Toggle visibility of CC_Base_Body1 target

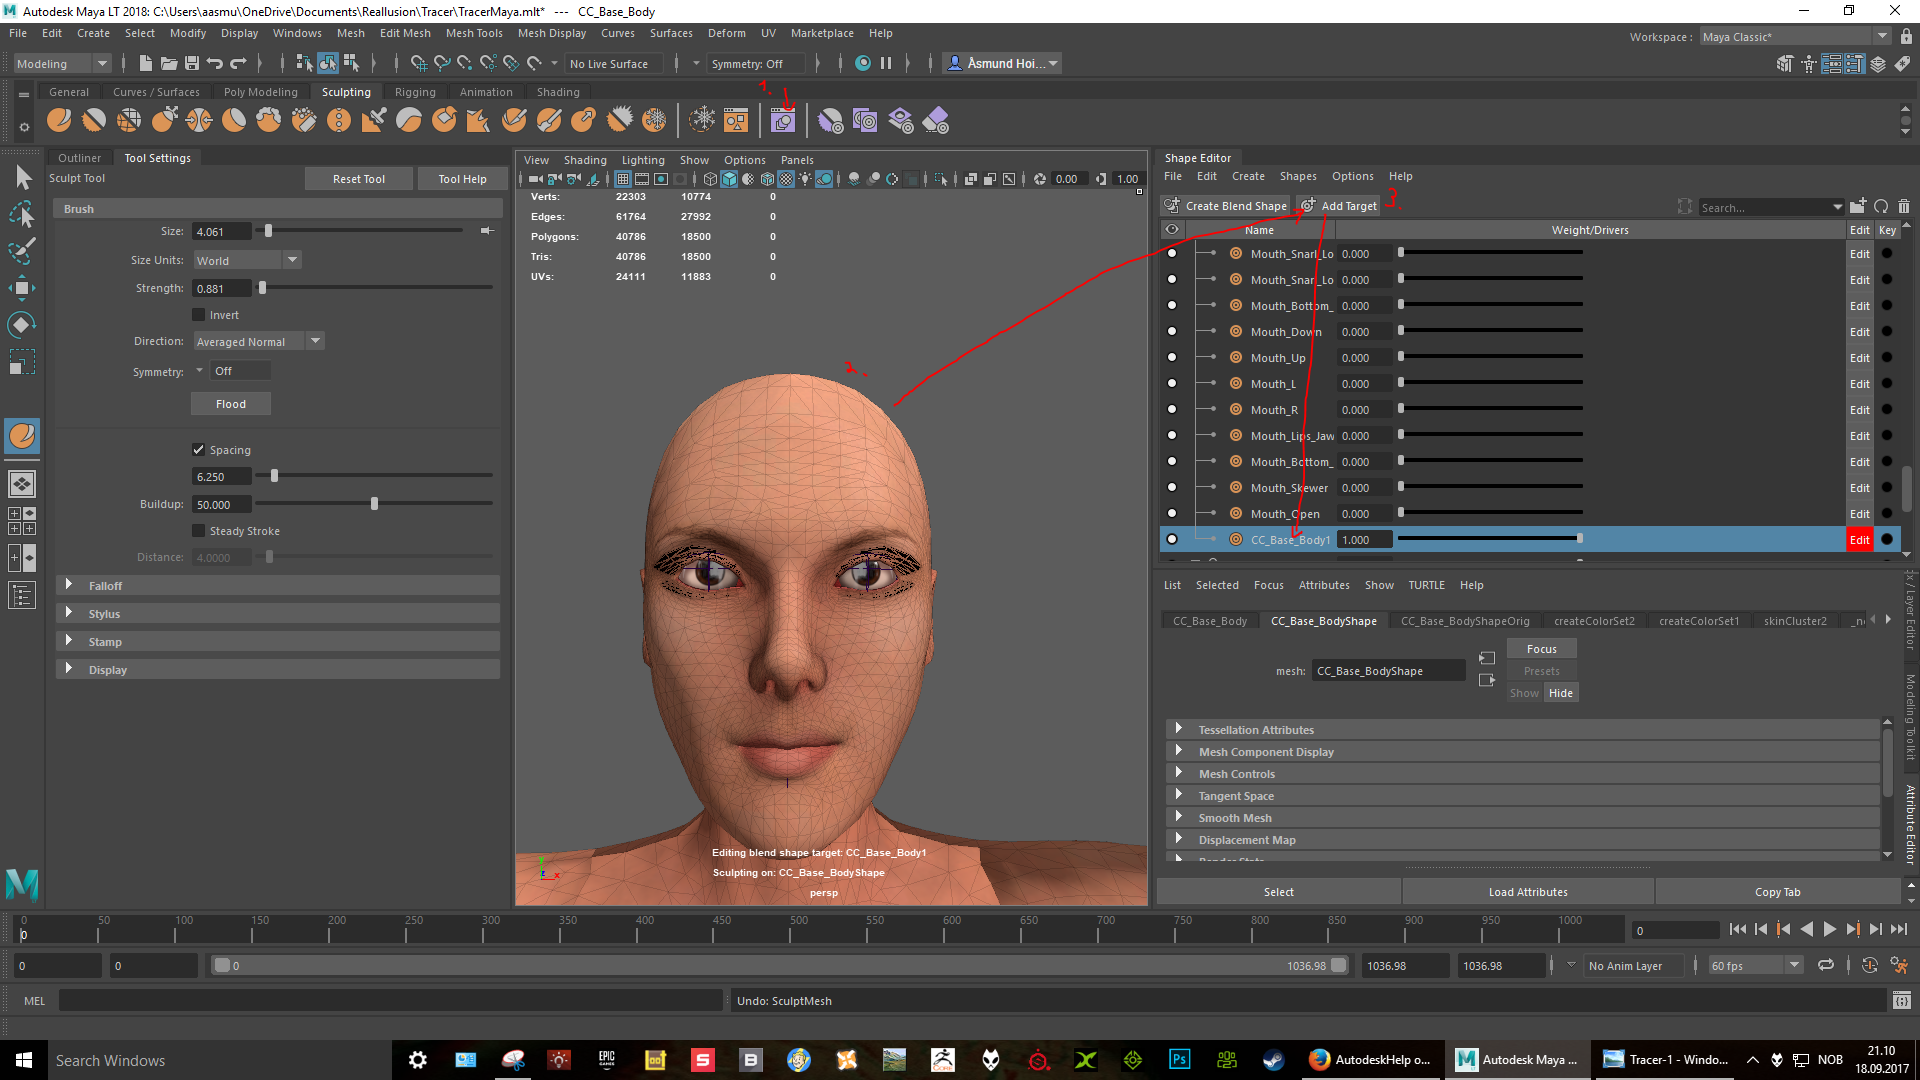1172,540
